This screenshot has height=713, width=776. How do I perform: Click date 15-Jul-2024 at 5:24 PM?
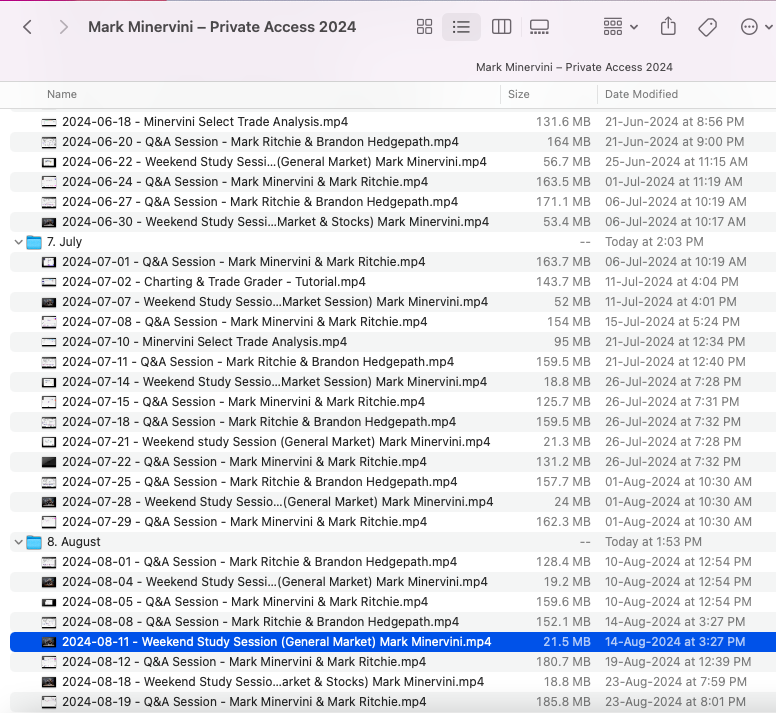pyautogui.click(x=672, y=322)
